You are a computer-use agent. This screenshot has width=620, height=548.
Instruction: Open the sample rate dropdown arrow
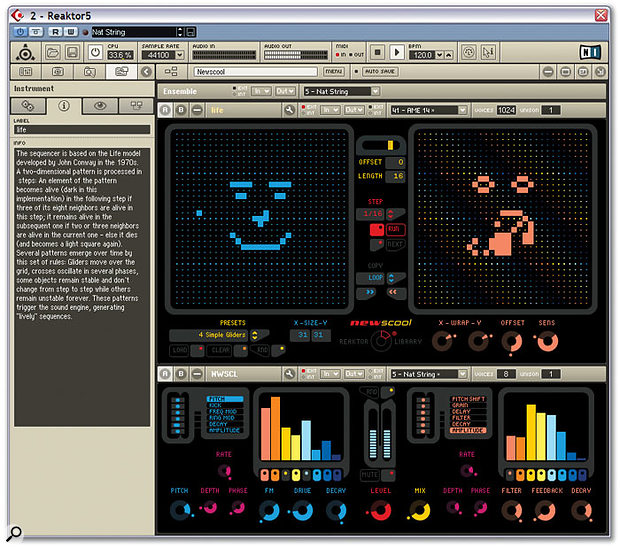[180, 55]
